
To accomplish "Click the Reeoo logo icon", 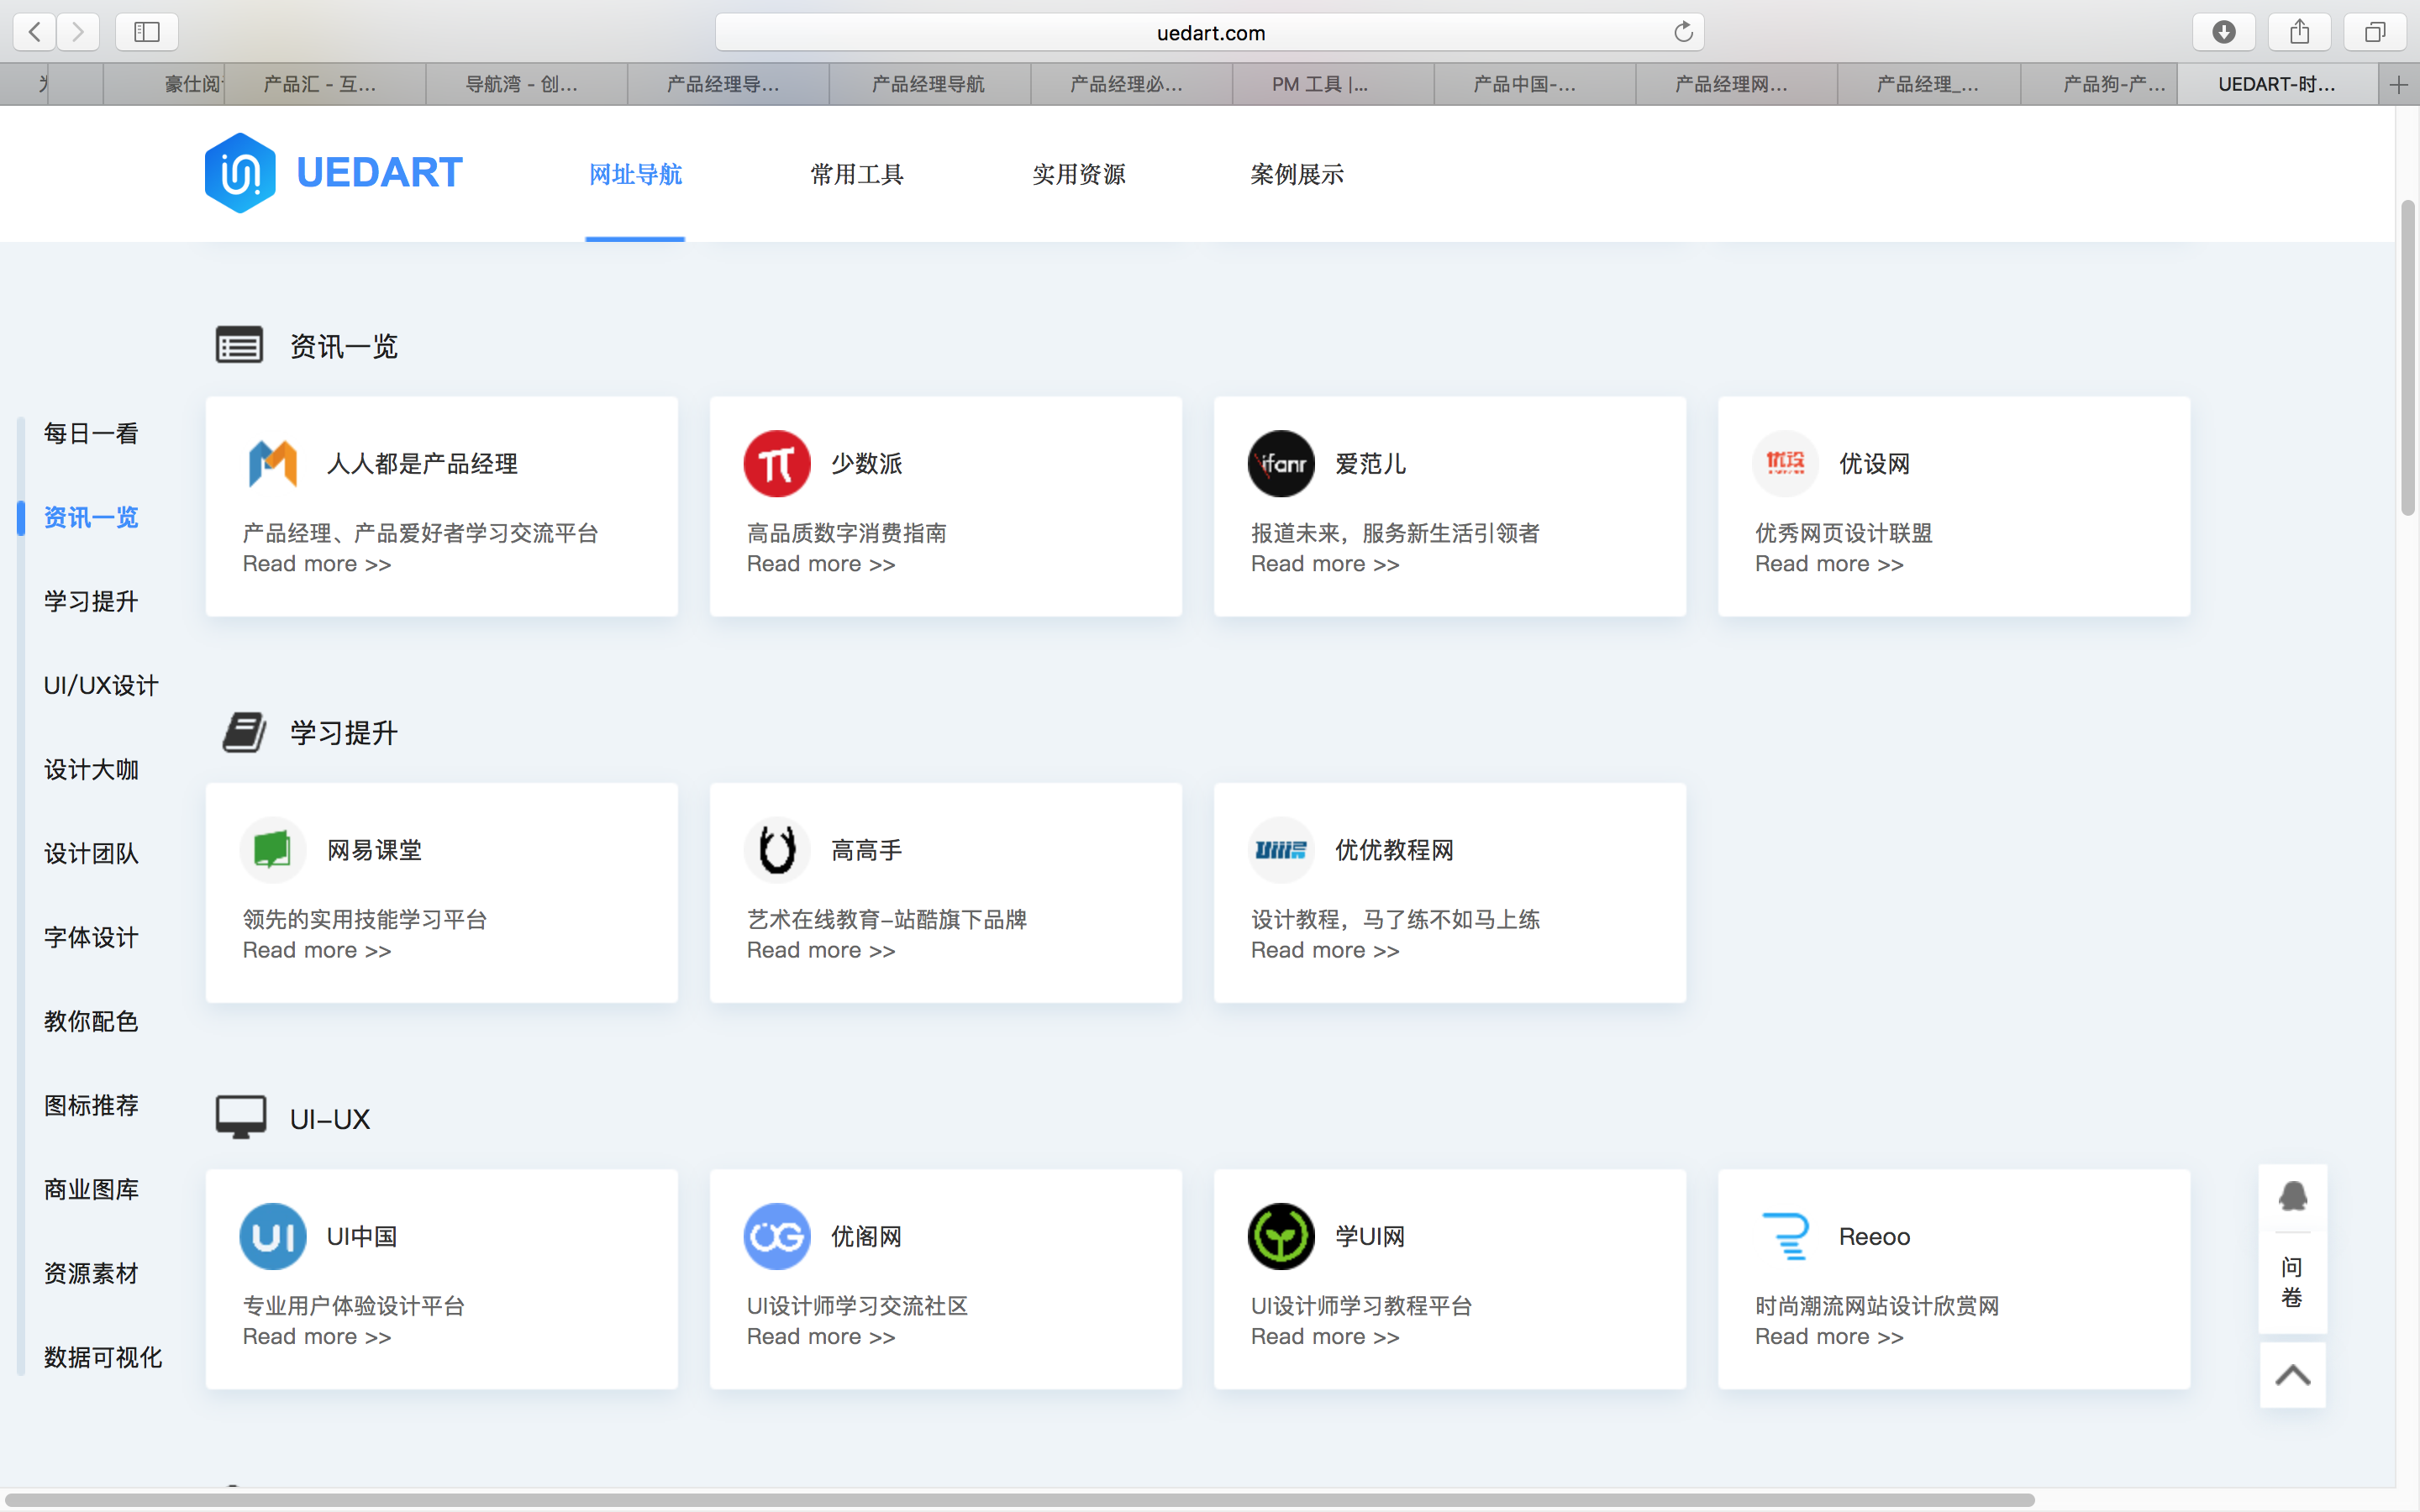I will (x=1785, y=1236).
